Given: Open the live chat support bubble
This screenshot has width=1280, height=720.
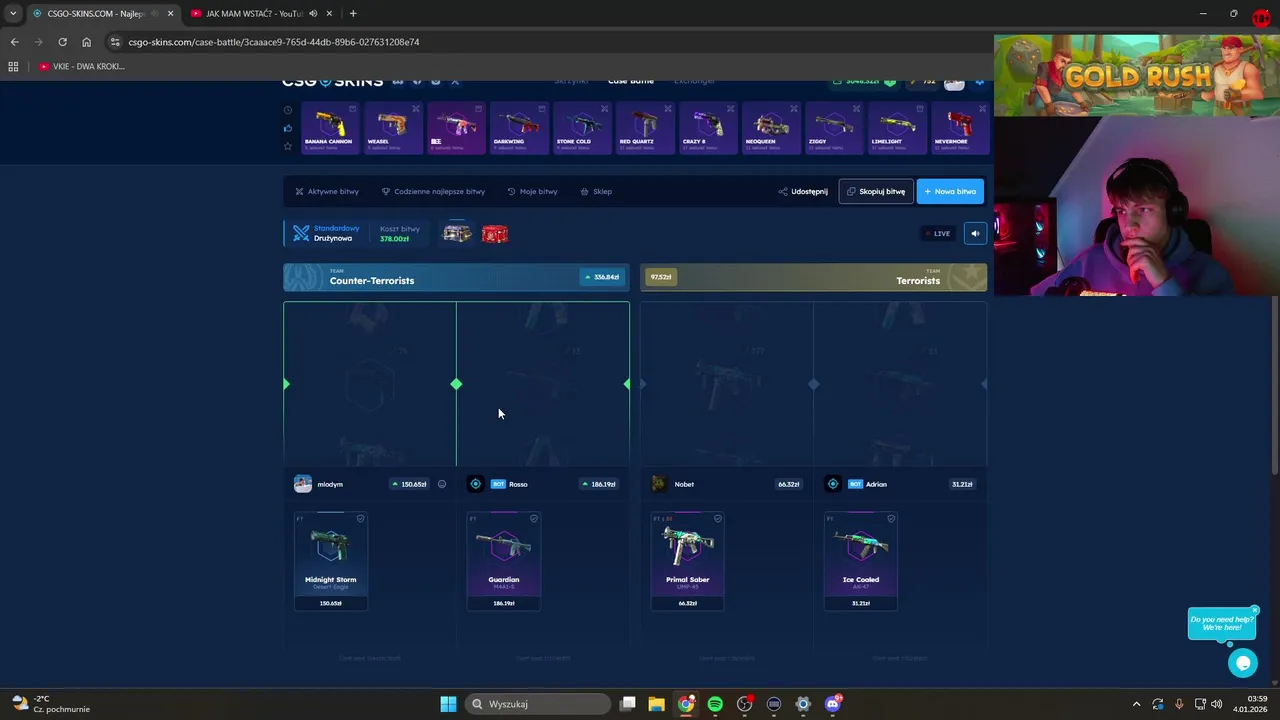Looking at the screenshot, I should click(x=1243, y=662).
